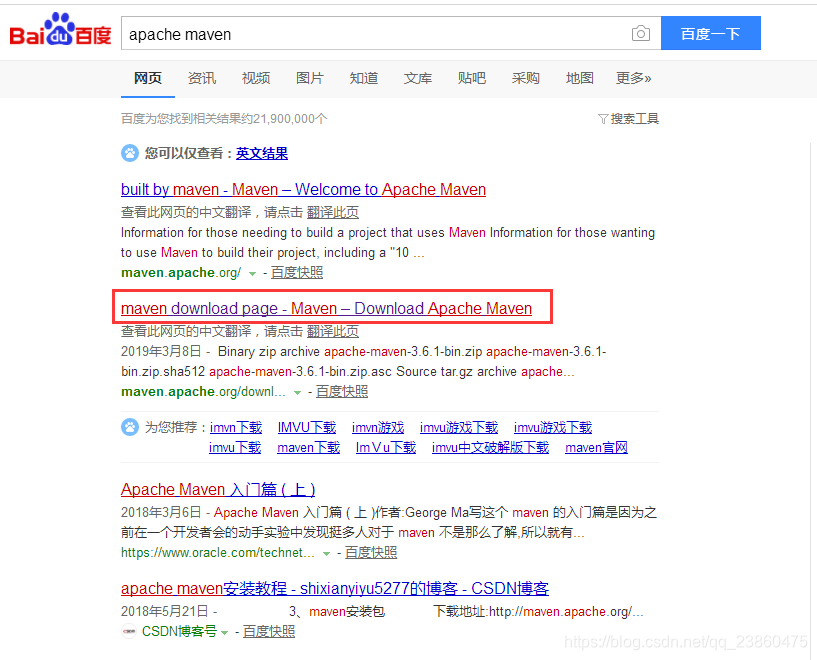Viewport: 817px width, 660px height.
Task: Expand arrow next to maven.apache.org/downl... URL
Action: click(297, 392)
